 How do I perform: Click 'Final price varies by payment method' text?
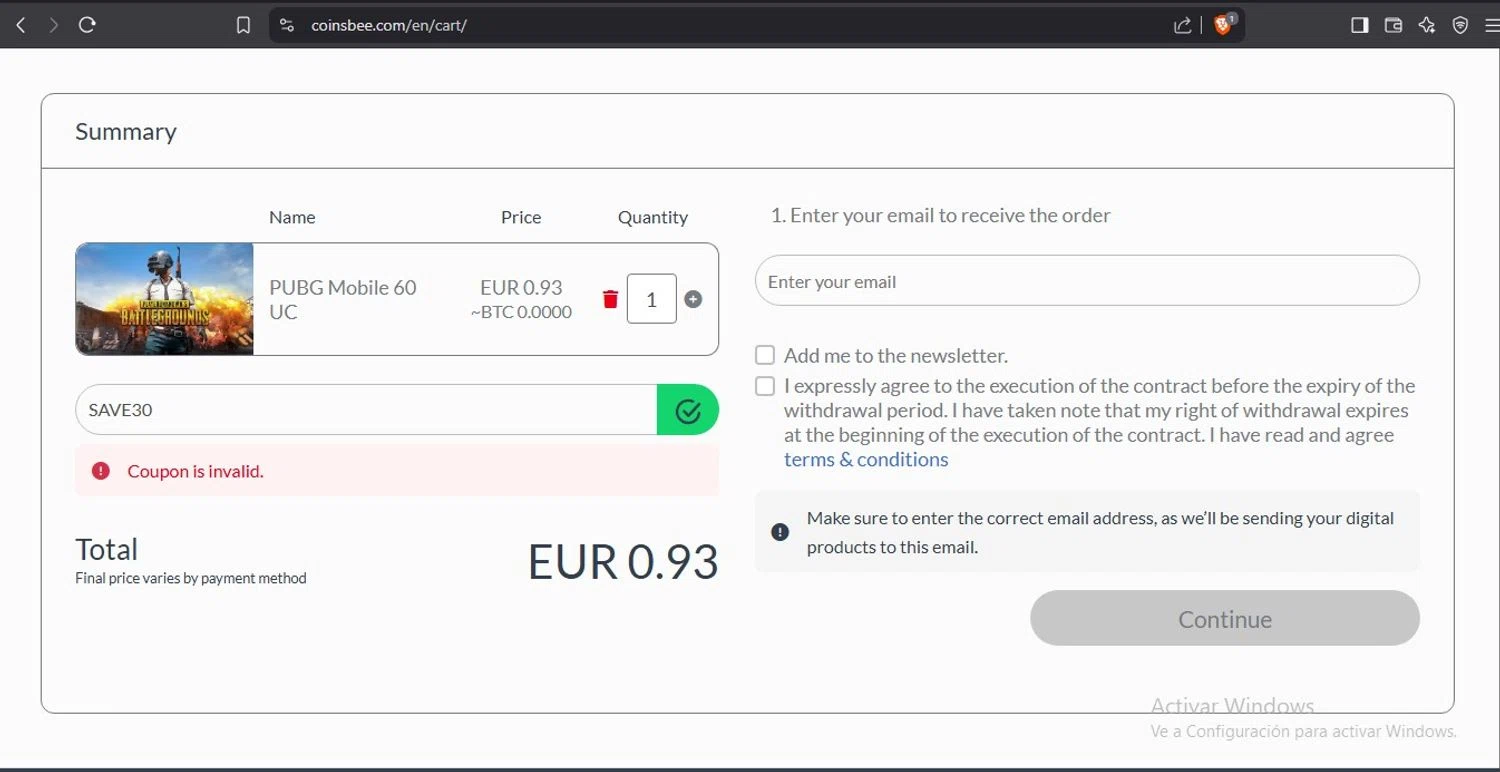pos(191,578)
